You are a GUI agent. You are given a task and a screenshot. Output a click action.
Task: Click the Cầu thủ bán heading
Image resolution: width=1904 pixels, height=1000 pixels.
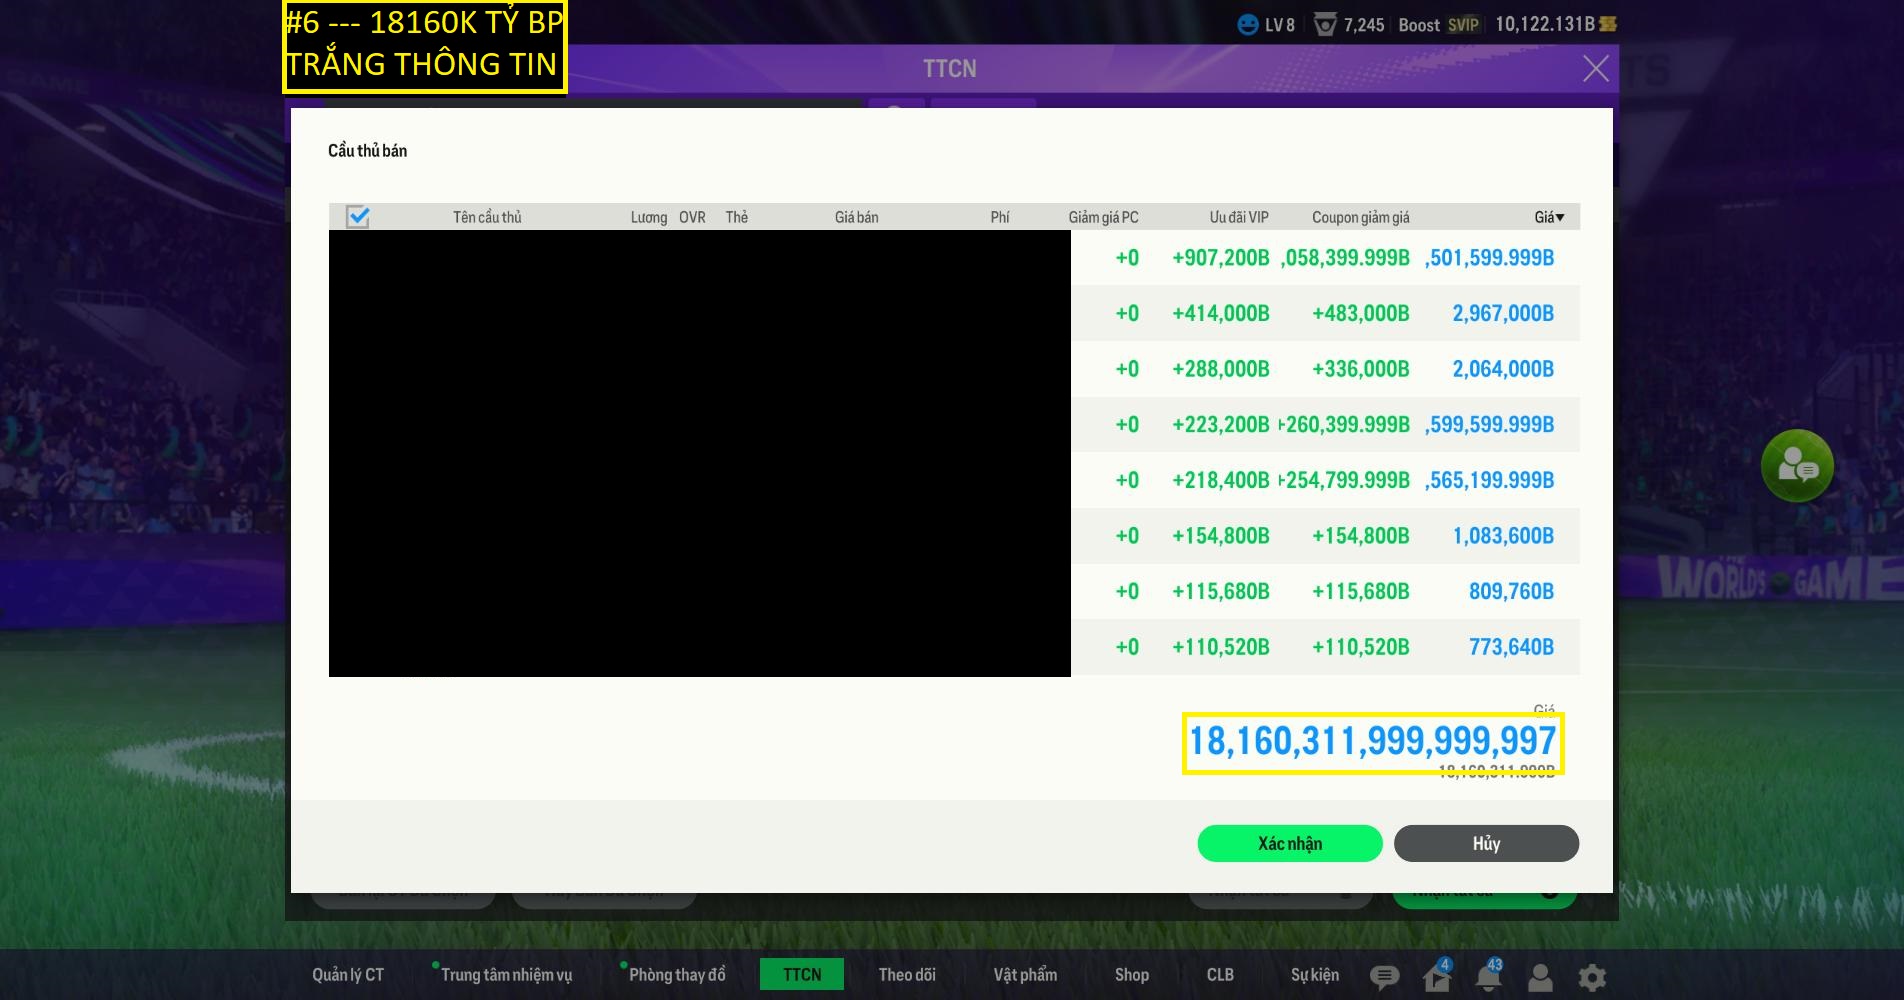click(367, 150)
